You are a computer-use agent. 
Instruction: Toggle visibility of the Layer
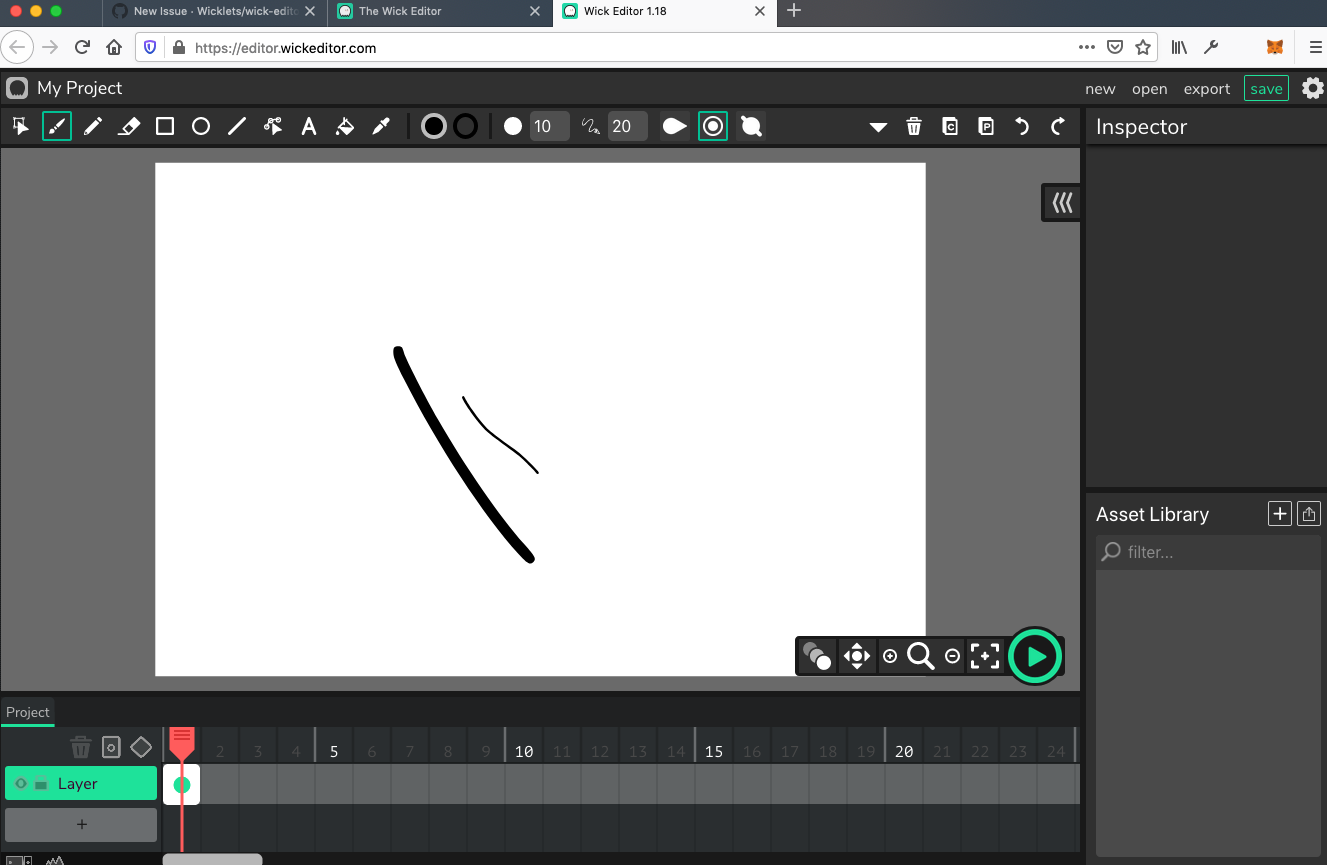click(x=21, y=783)
